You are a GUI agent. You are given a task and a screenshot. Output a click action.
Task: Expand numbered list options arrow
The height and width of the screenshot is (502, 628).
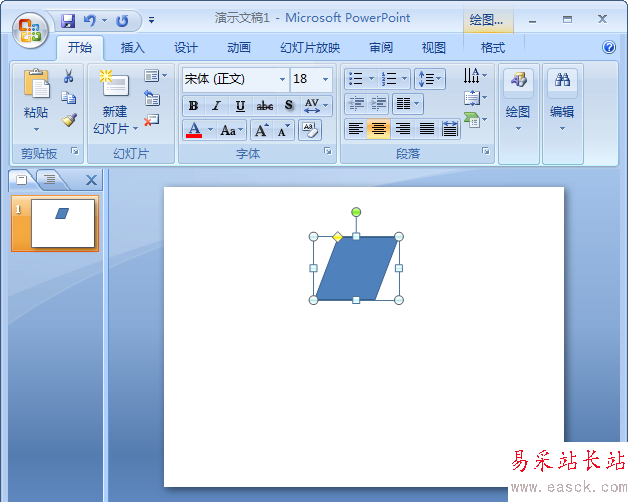click(405, 79)
